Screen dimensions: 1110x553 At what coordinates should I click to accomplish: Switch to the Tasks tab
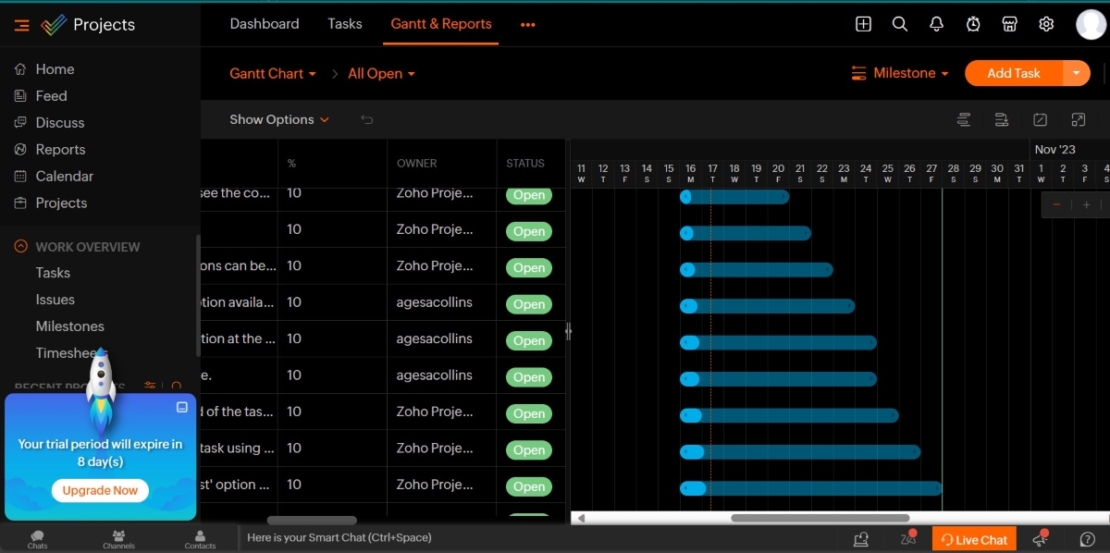[345, 24]
